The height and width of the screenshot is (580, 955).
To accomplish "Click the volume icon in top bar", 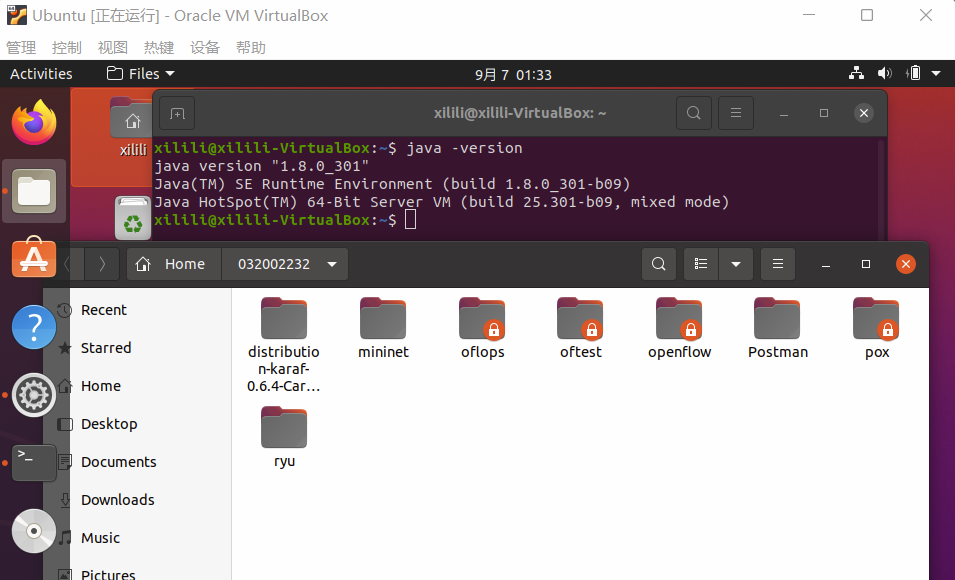I will (884, 74).
